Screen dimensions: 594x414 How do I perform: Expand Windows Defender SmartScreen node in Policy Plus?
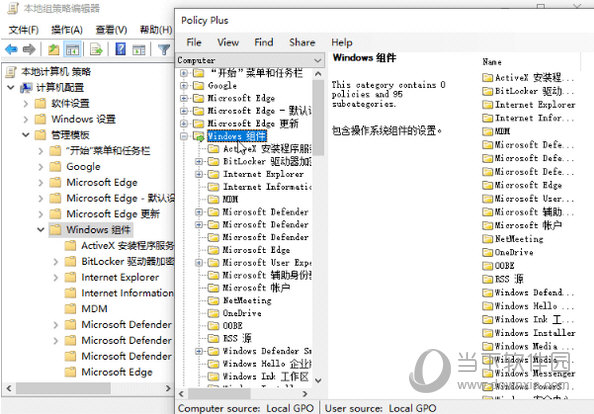pos(199,351)
